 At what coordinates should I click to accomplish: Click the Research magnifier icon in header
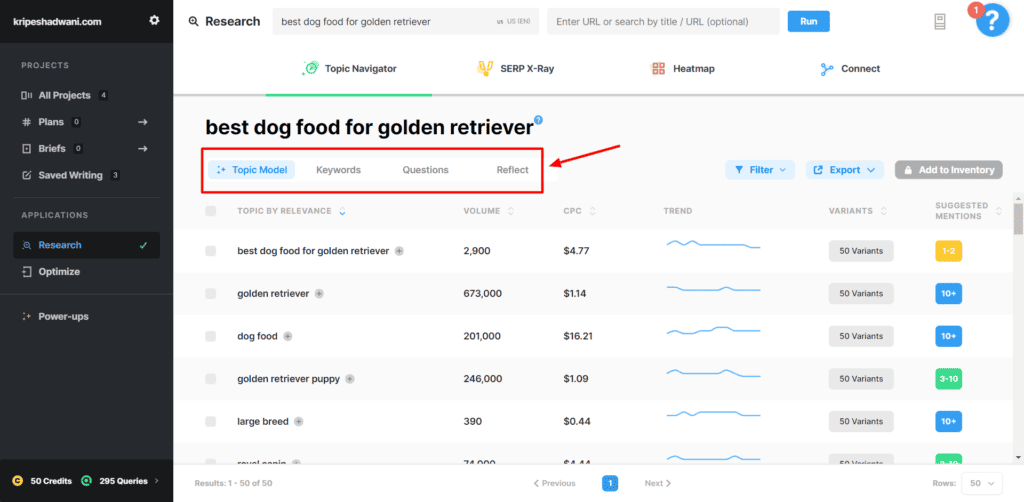click(x=193, y=21)
